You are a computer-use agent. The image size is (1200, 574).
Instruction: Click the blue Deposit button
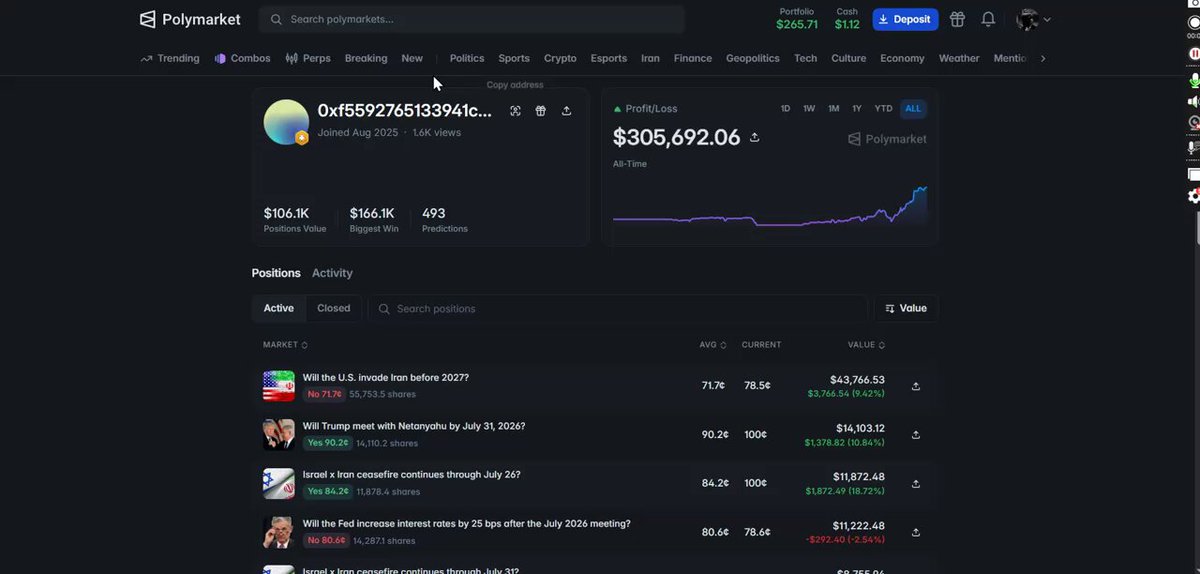(x=905, y=19)
